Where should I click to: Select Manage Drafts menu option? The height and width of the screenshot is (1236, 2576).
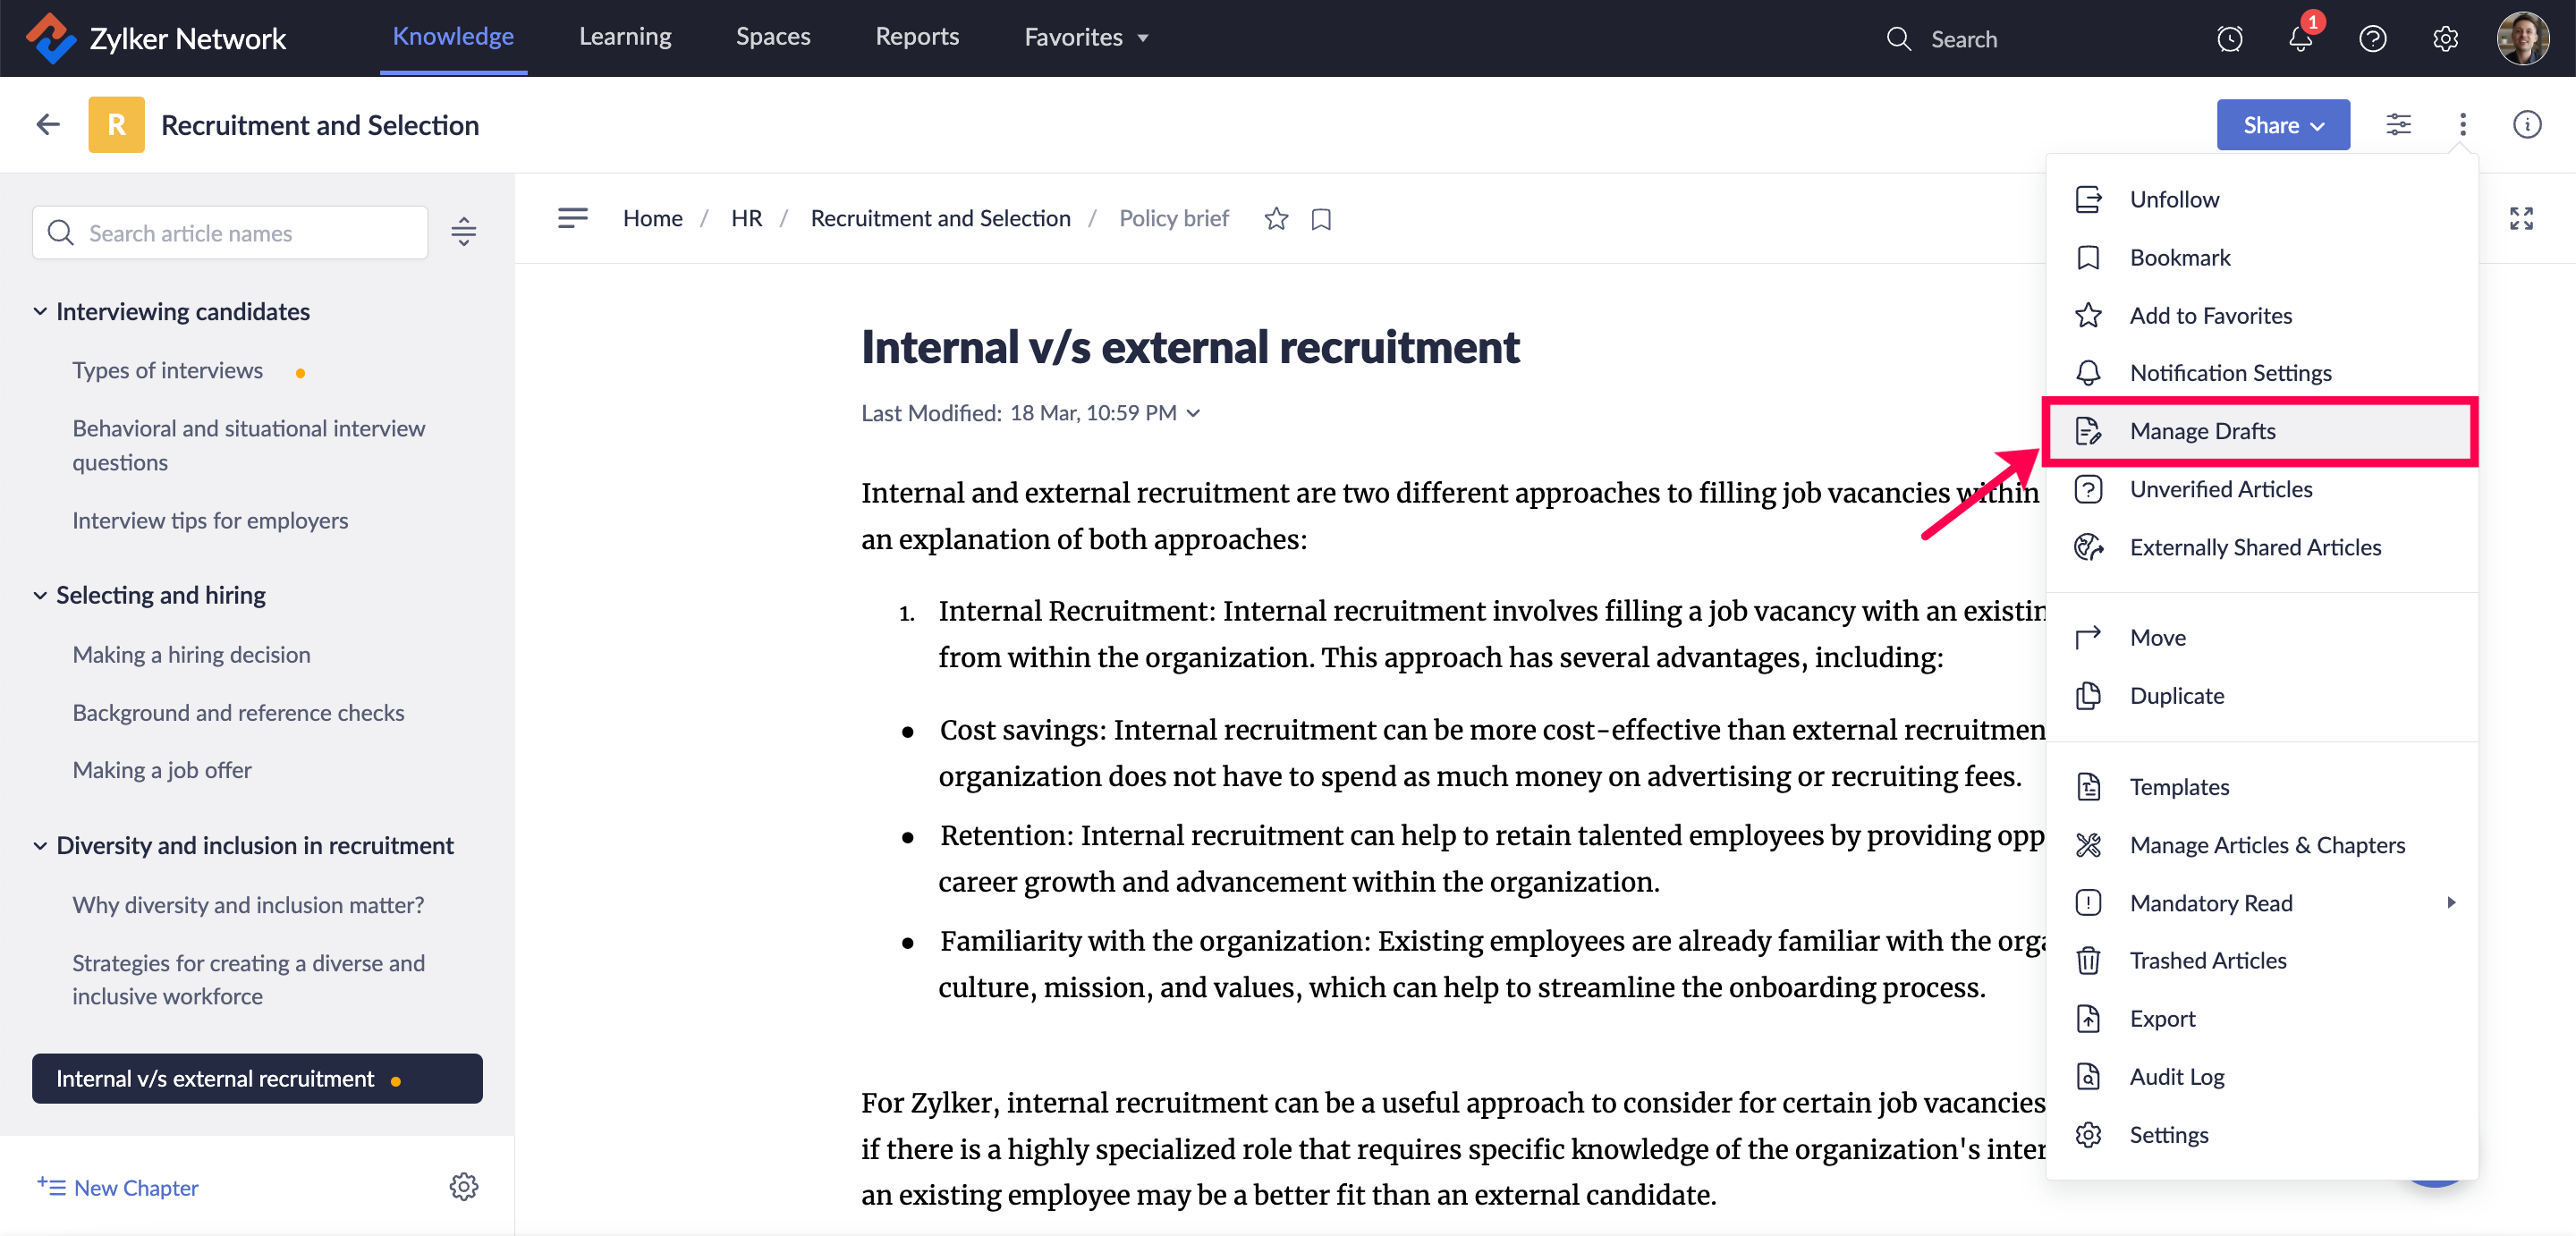click(2202, 431)
